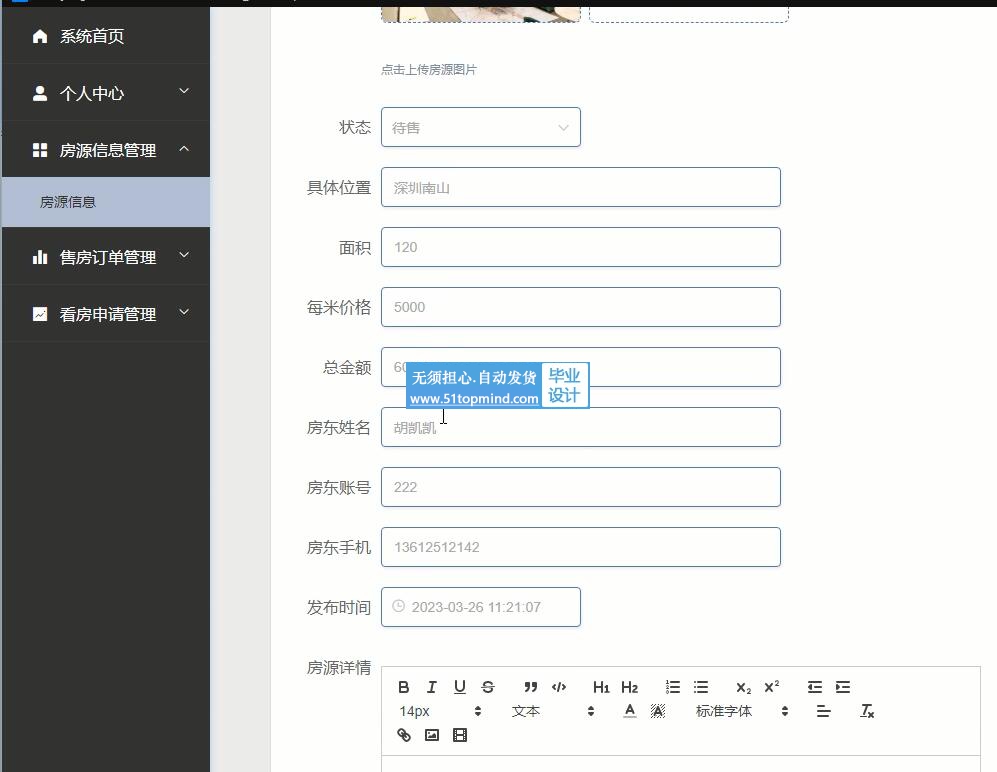Collapse the 房源信息管理 menu chevron
The height and width of the screenshot is (772, 997).
coord(184,148)
